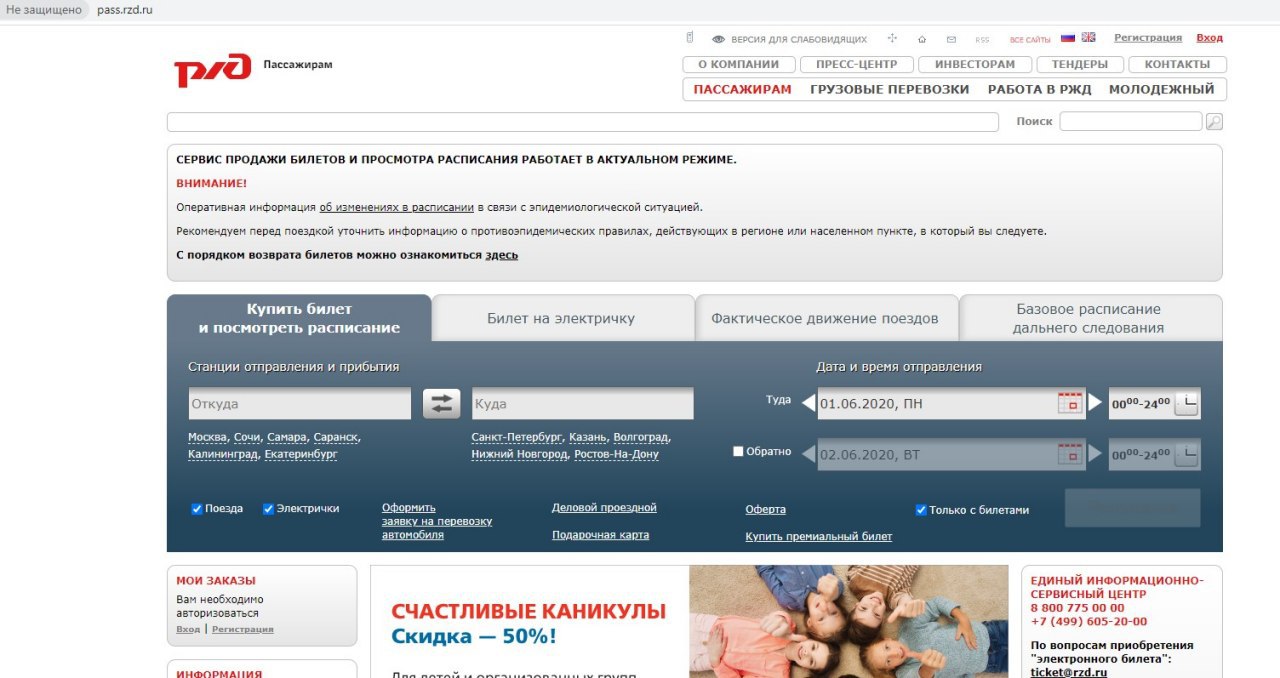Open the ПАССАЖИРАМ menu section

coord(742,89)
